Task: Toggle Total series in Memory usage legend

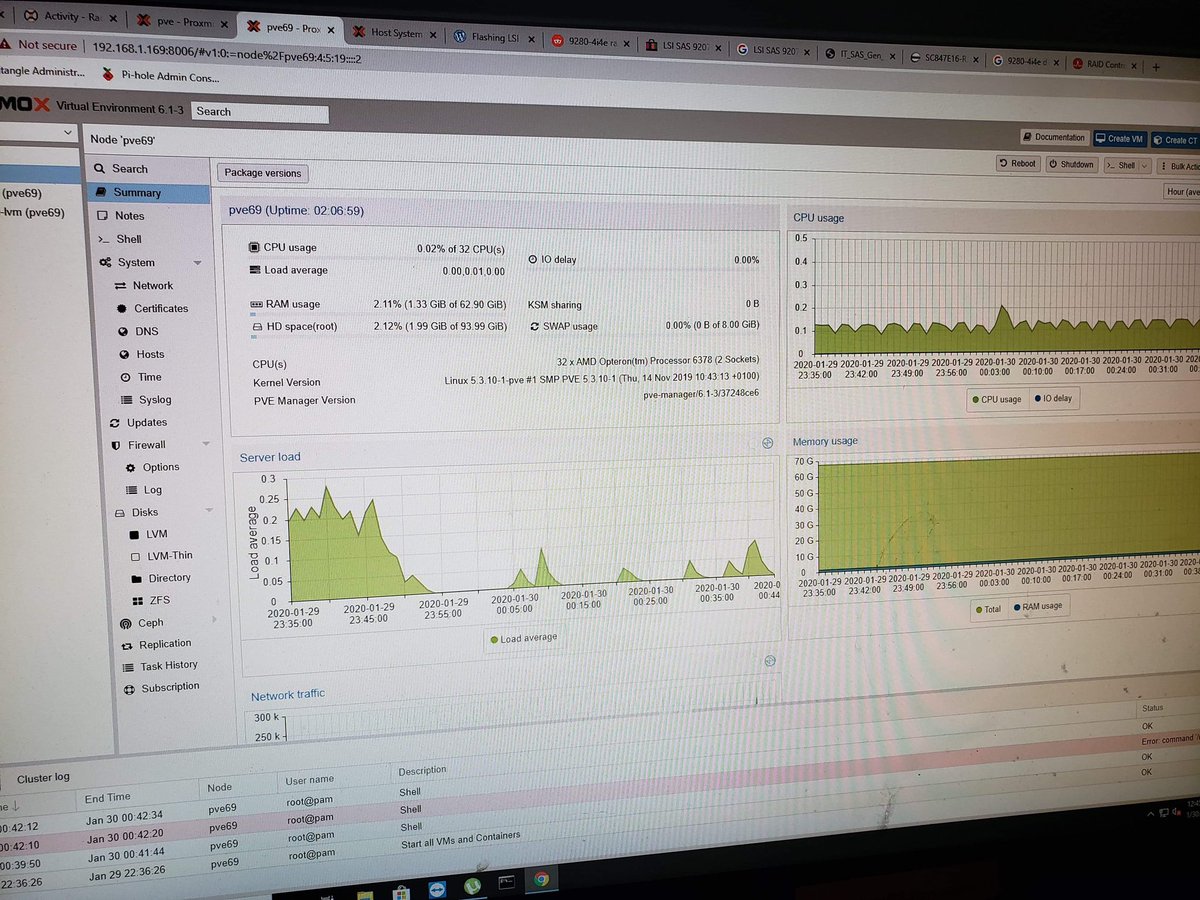Action: tap(987, 609)
